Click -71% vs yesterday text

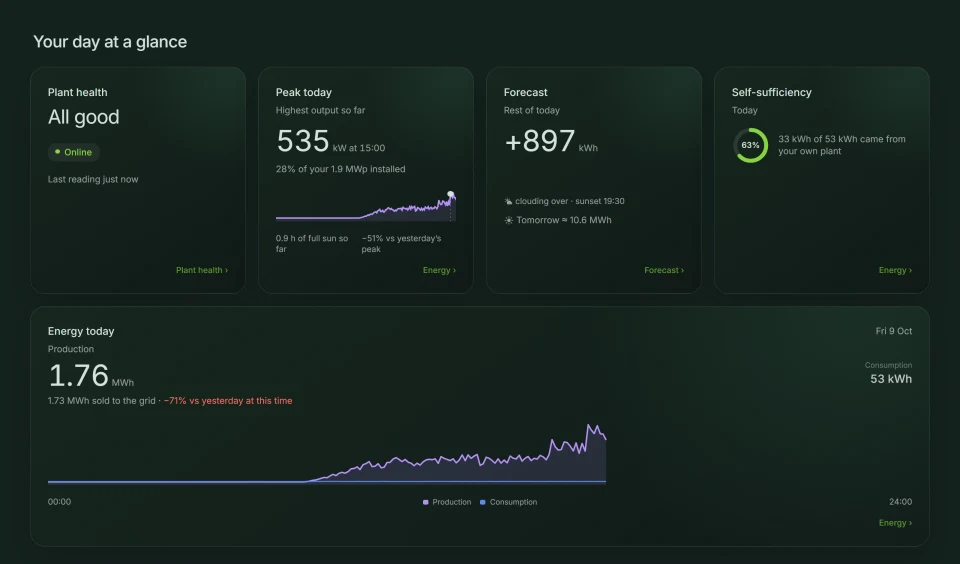(x=228, y=400)
